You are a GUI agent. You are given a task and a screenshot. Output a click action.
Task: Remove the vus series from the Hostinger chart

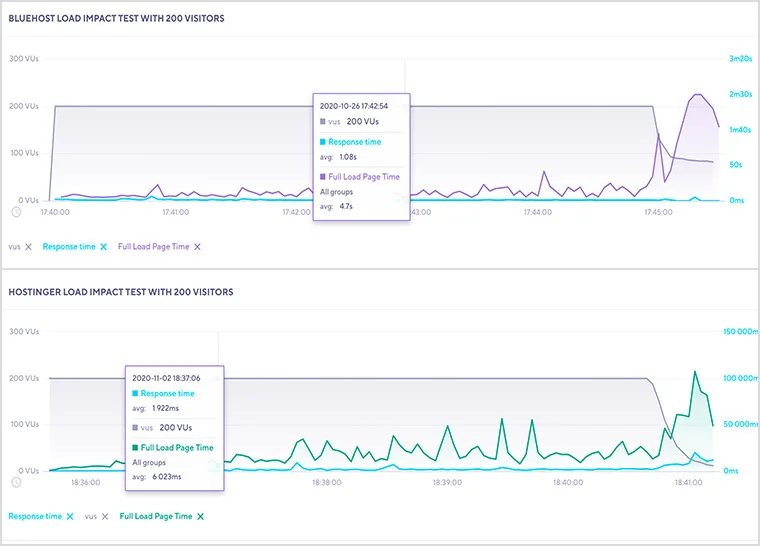click(105, 516)
